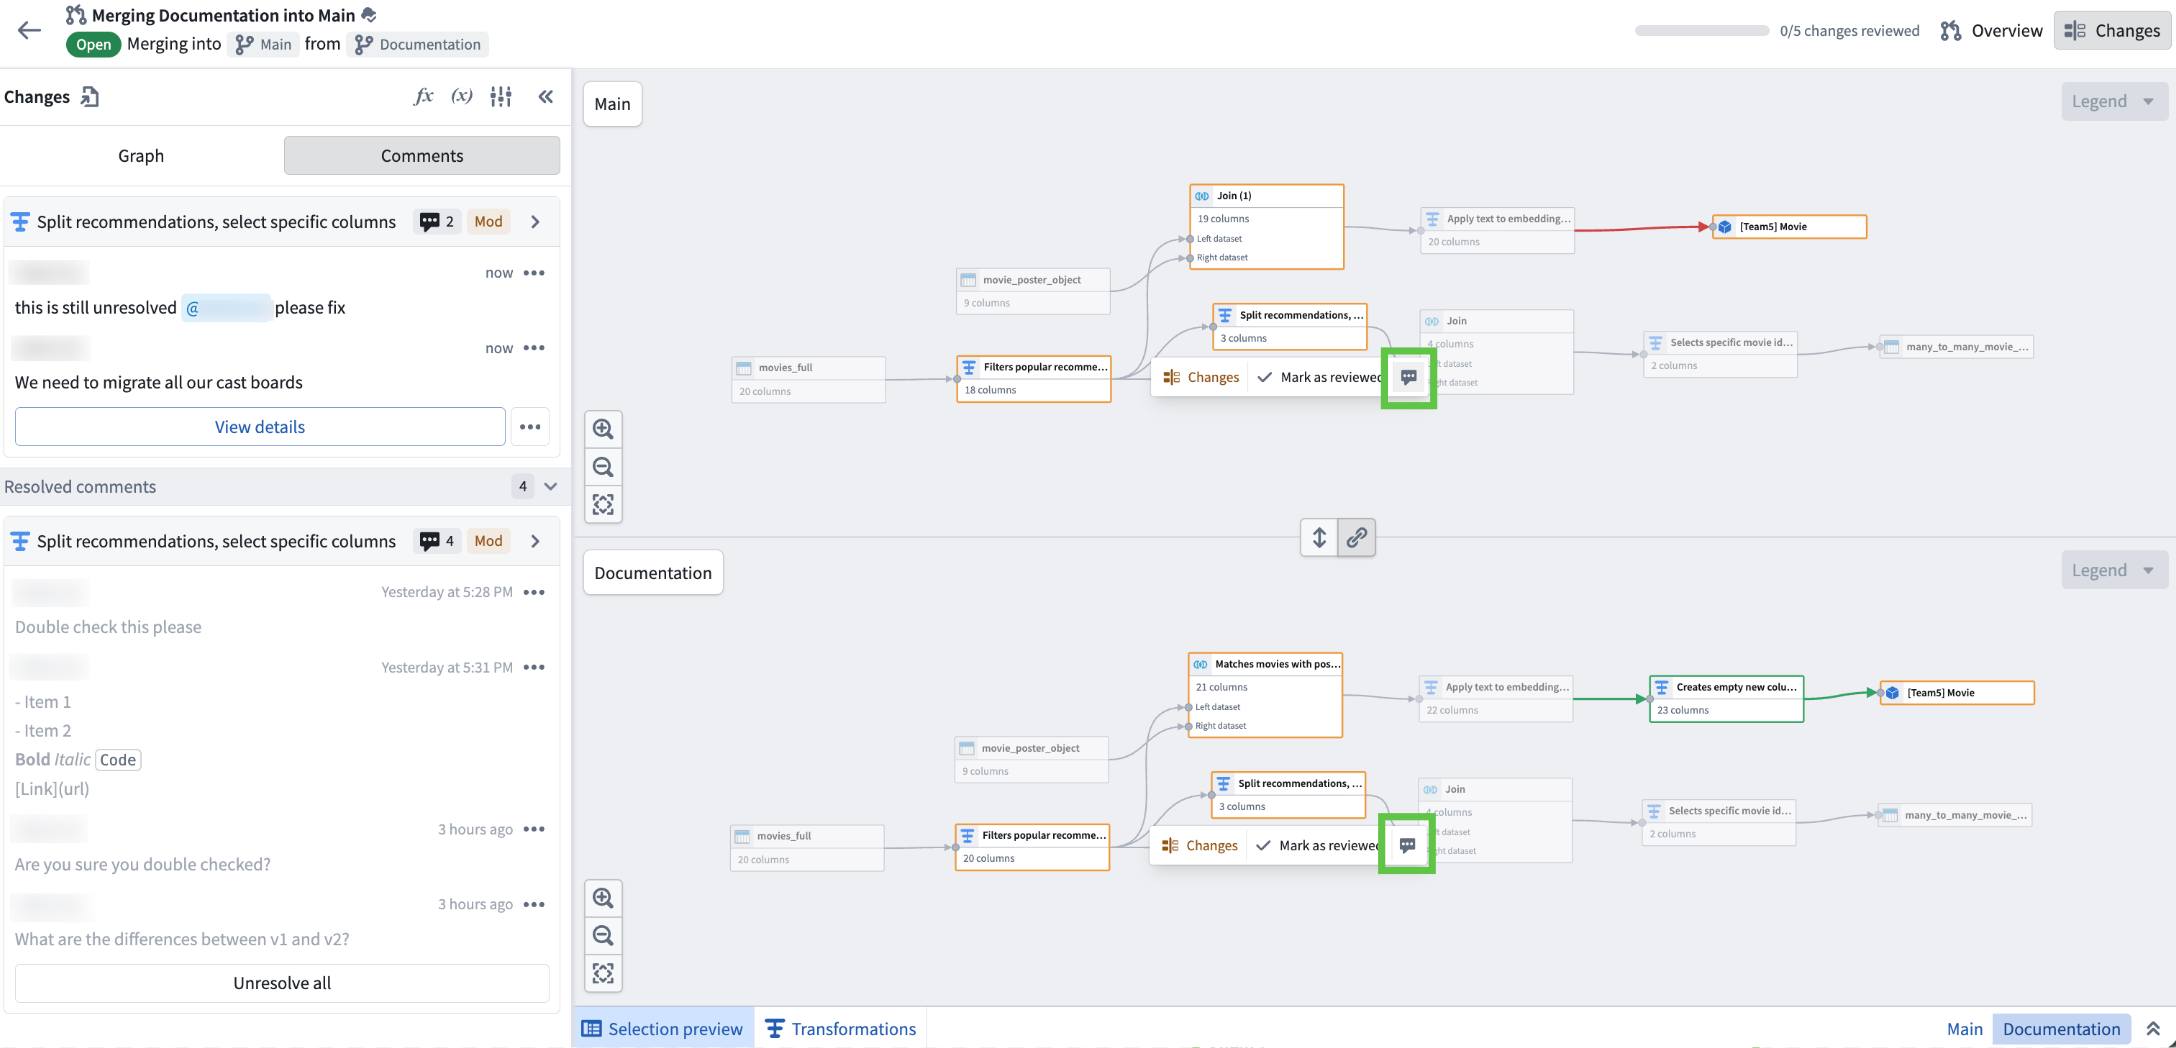This screenshot has height=1048, width=2176.
Task: Collapse the Resolved comments section
Action: (x=550, y=486)
